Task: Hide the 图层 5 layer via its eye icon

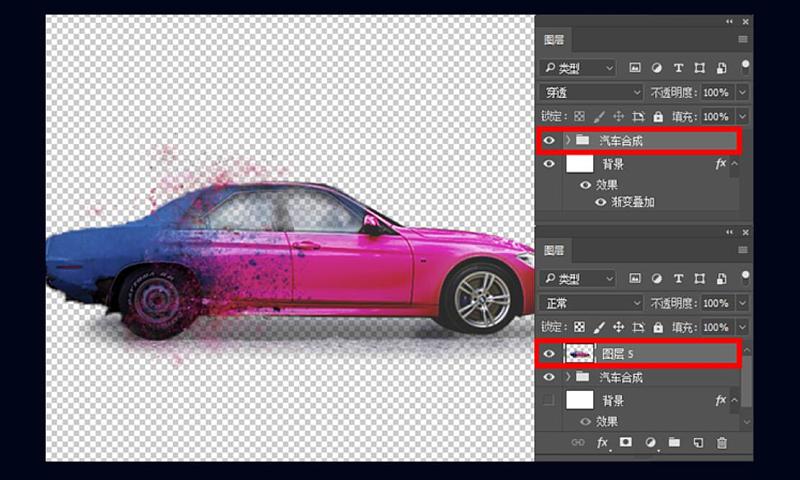Action: click(548, 352)
